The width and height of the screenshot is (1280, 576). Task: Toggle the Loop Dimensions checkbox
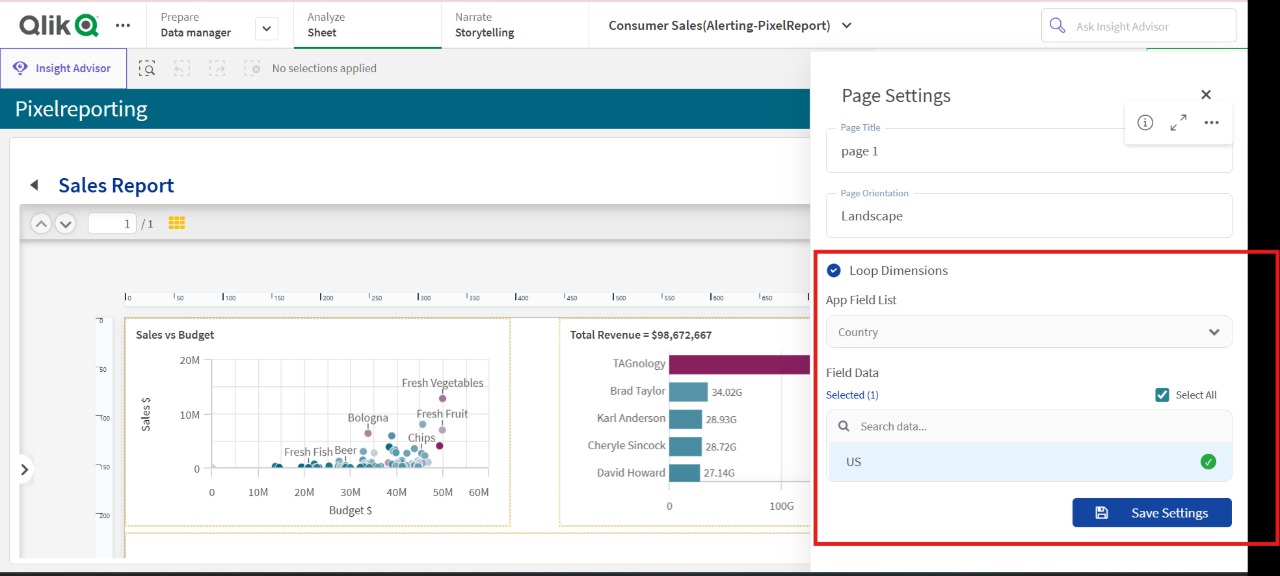pos(833,270)
